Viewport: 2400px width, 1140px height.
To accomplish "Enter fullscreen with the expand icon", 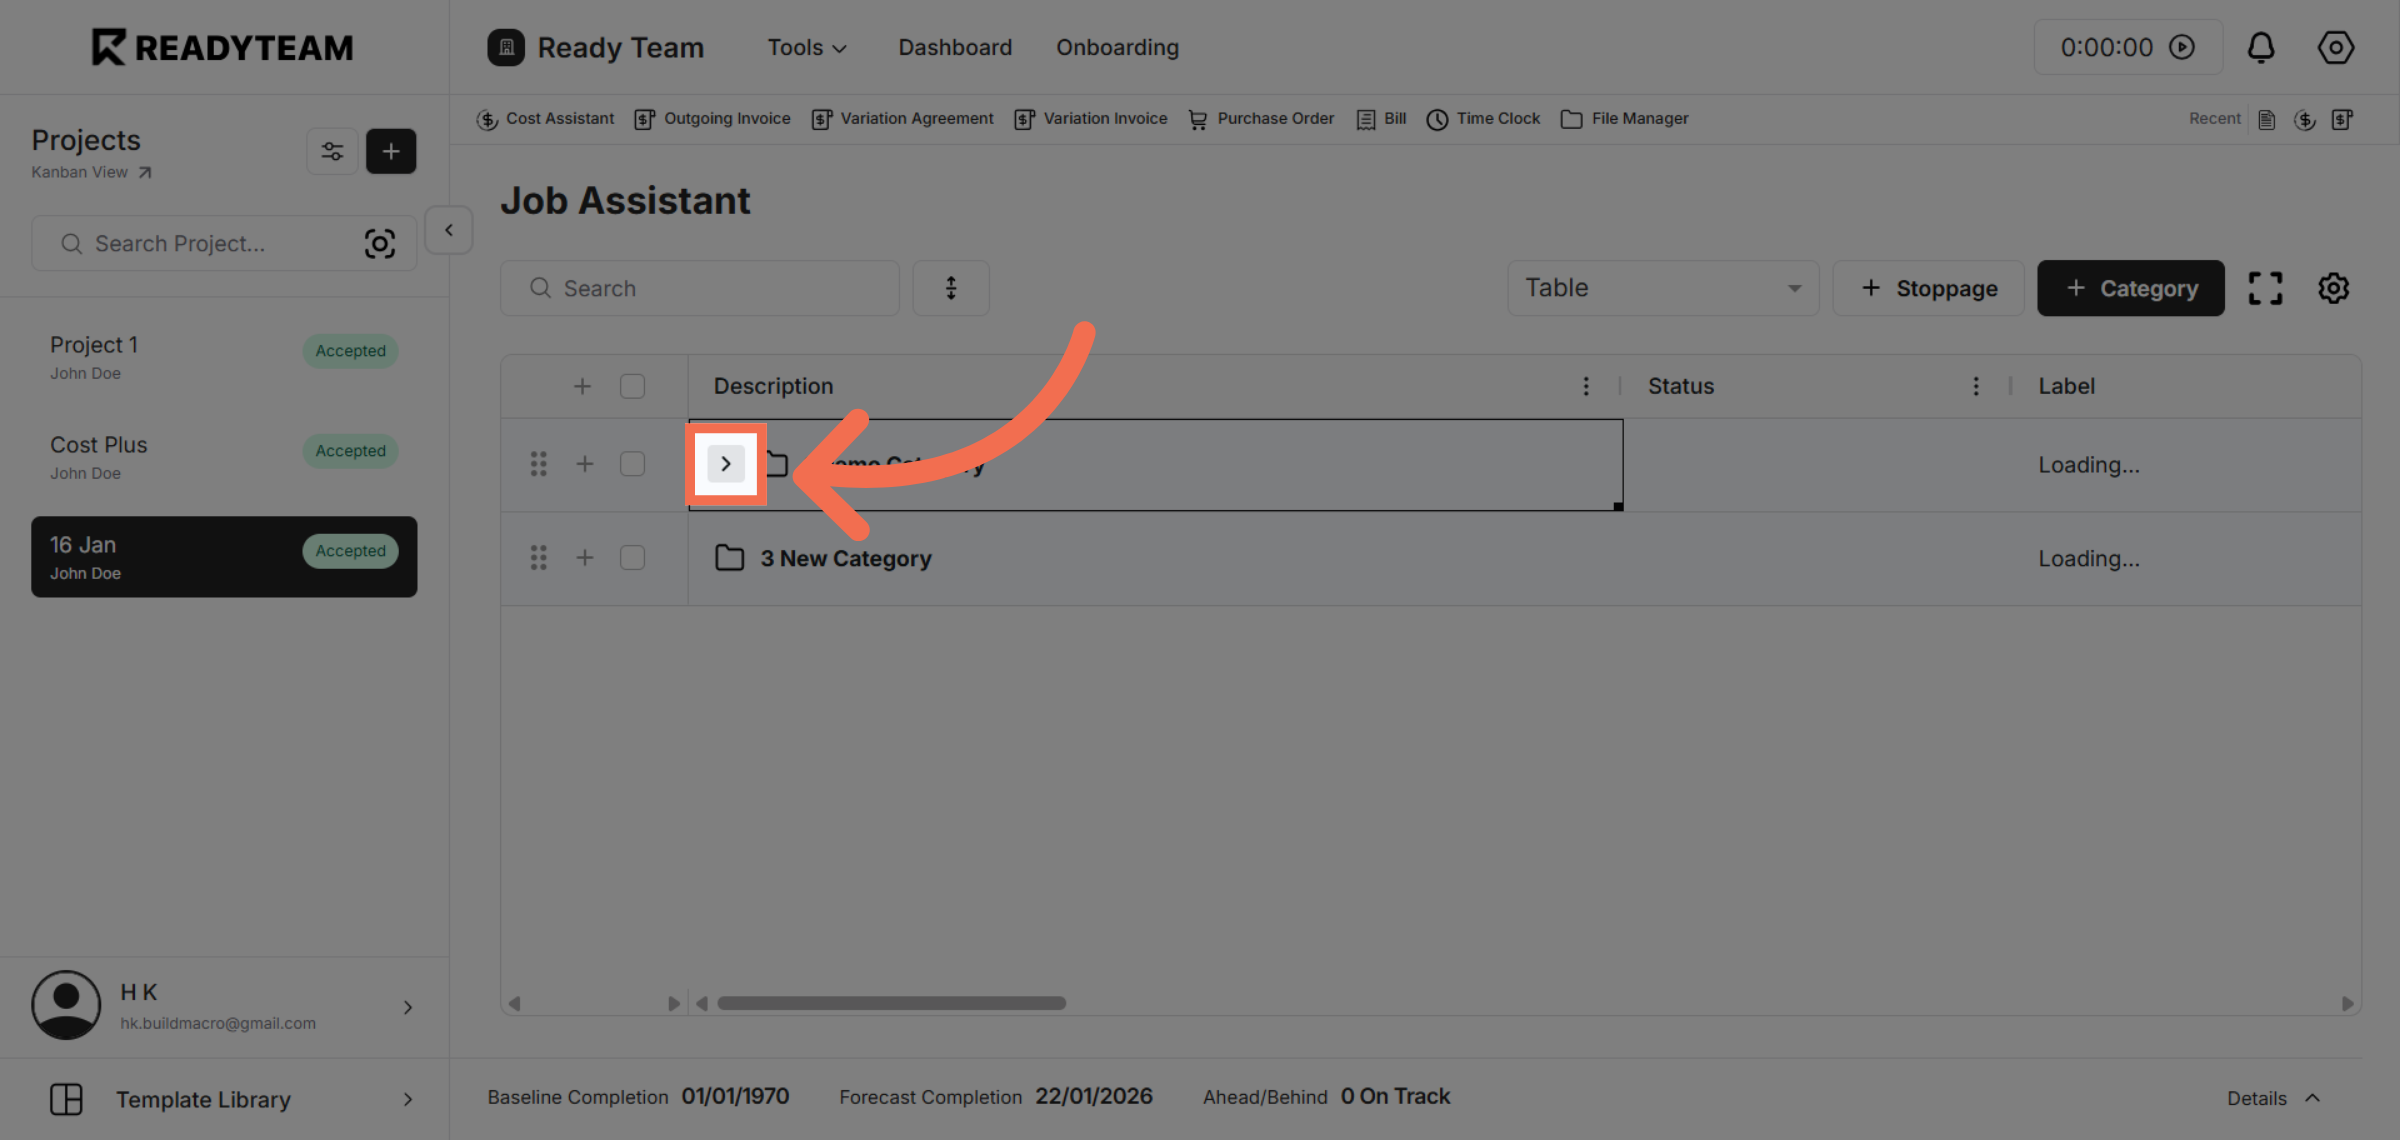I will click(x=2265, y=288).
